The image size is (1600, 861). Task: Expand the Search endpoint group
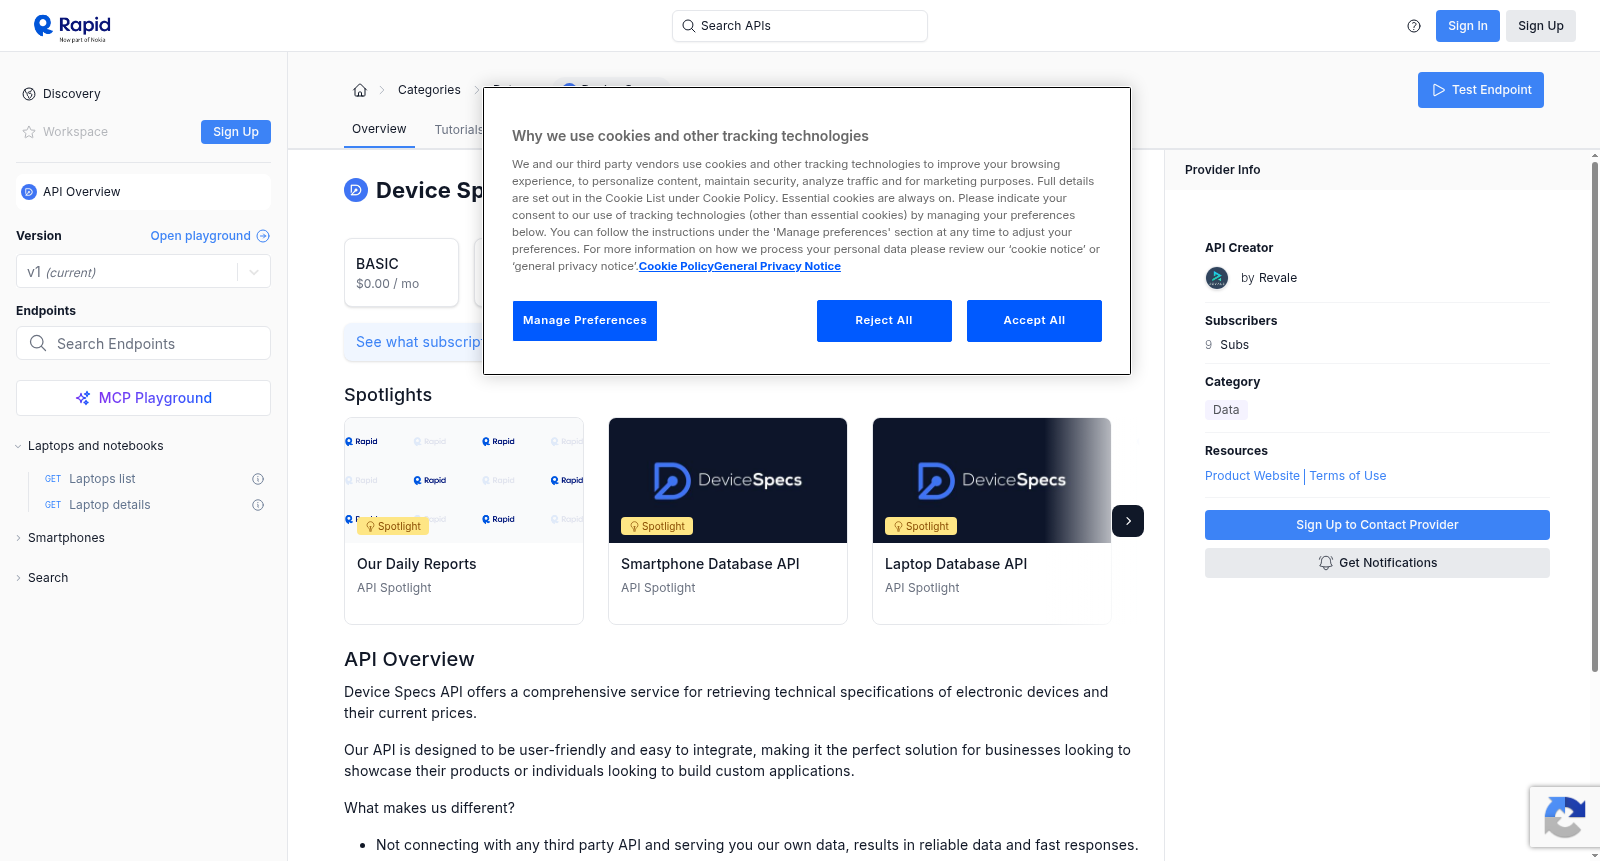[43, 578]
